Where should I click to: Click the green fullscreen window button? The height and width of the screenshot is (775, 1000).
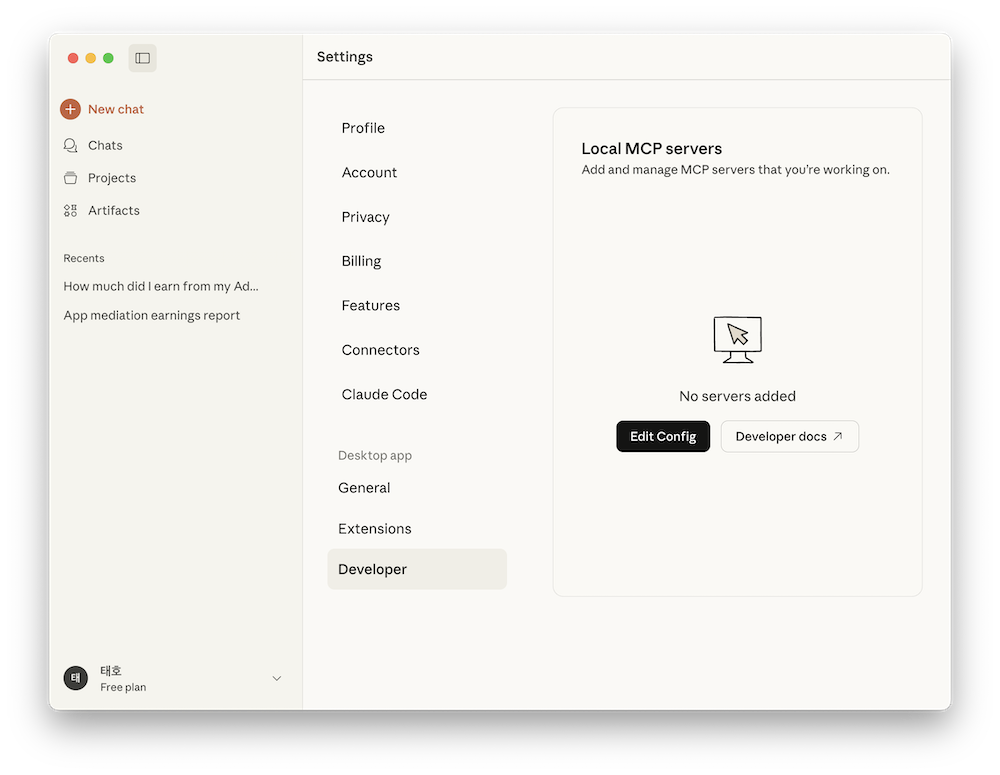pyautogui.click(x=108, y=58)
